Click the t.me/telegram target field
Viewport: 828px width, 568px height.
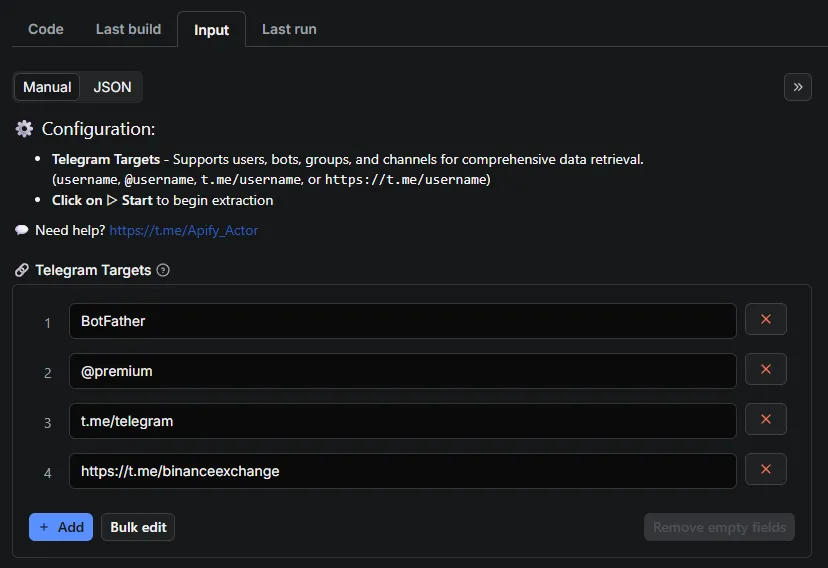pyautogui.click(x=402, y=421)
